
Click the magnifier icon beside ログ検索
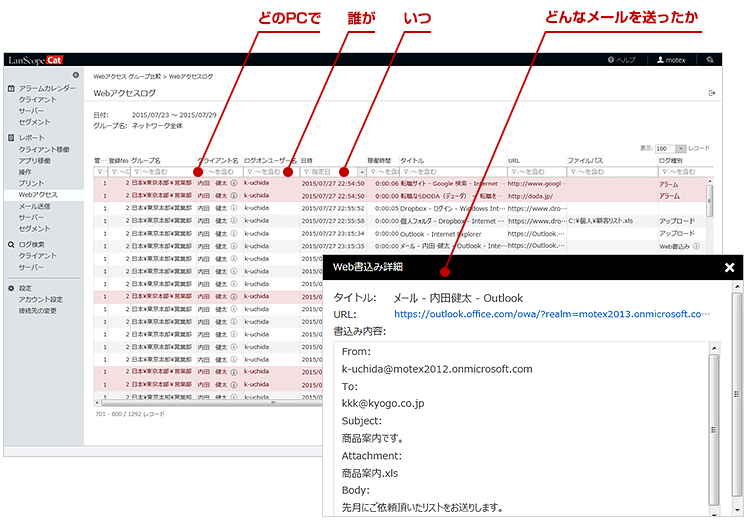tap(11, 244)
